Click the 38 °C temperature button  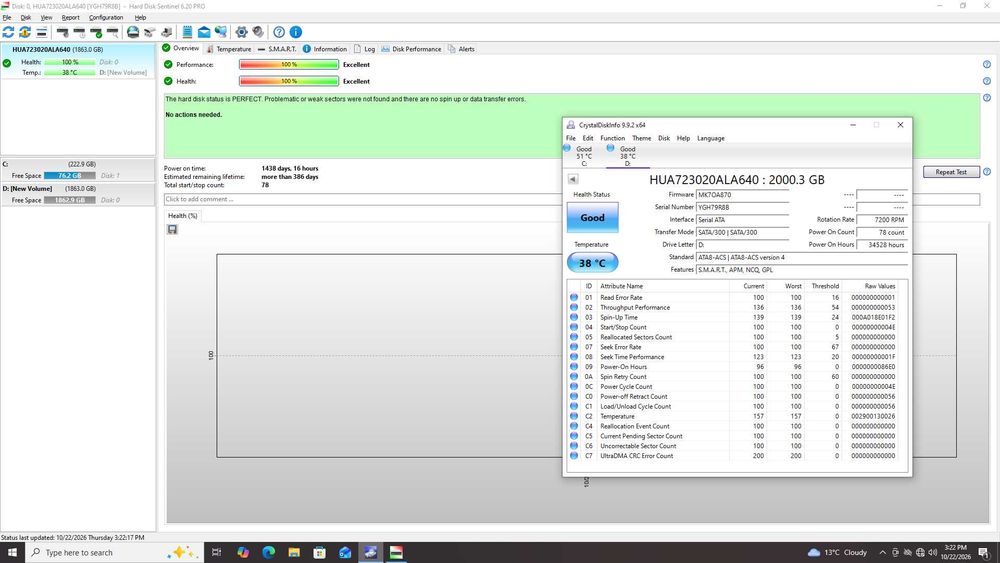click(592, 263)
